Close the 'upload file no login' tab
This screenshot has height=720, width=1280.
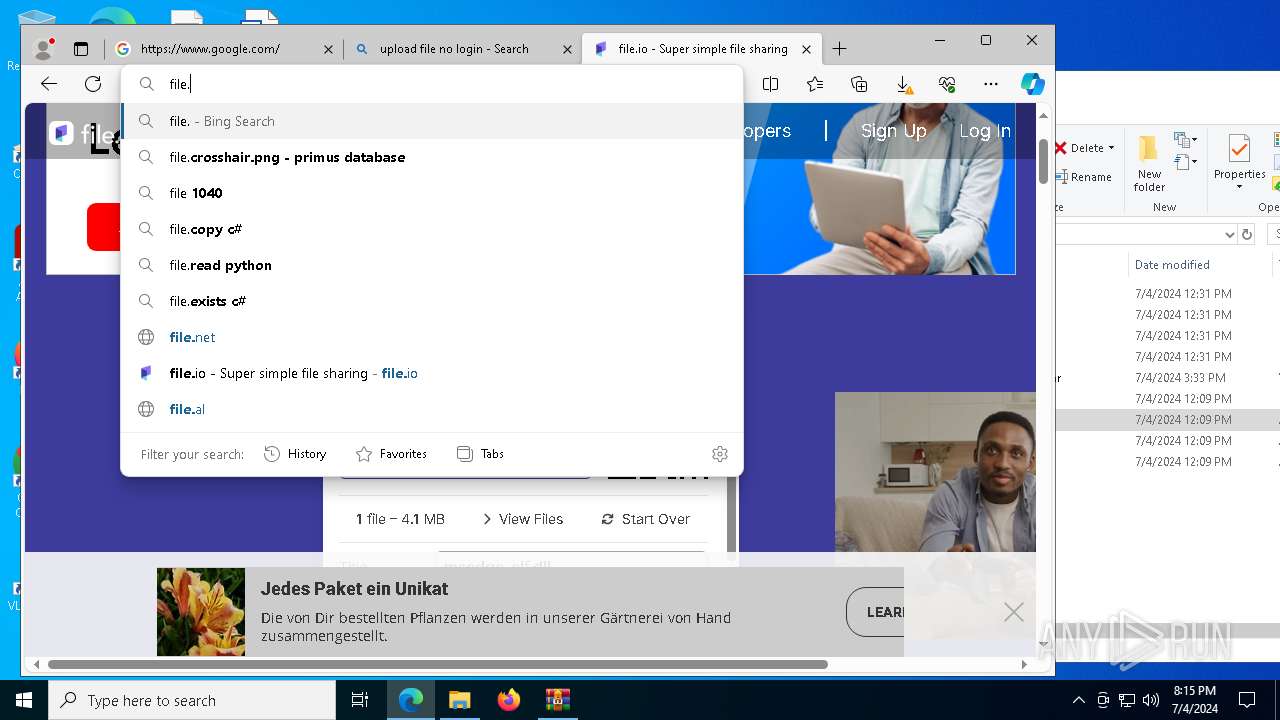point(567,49)
